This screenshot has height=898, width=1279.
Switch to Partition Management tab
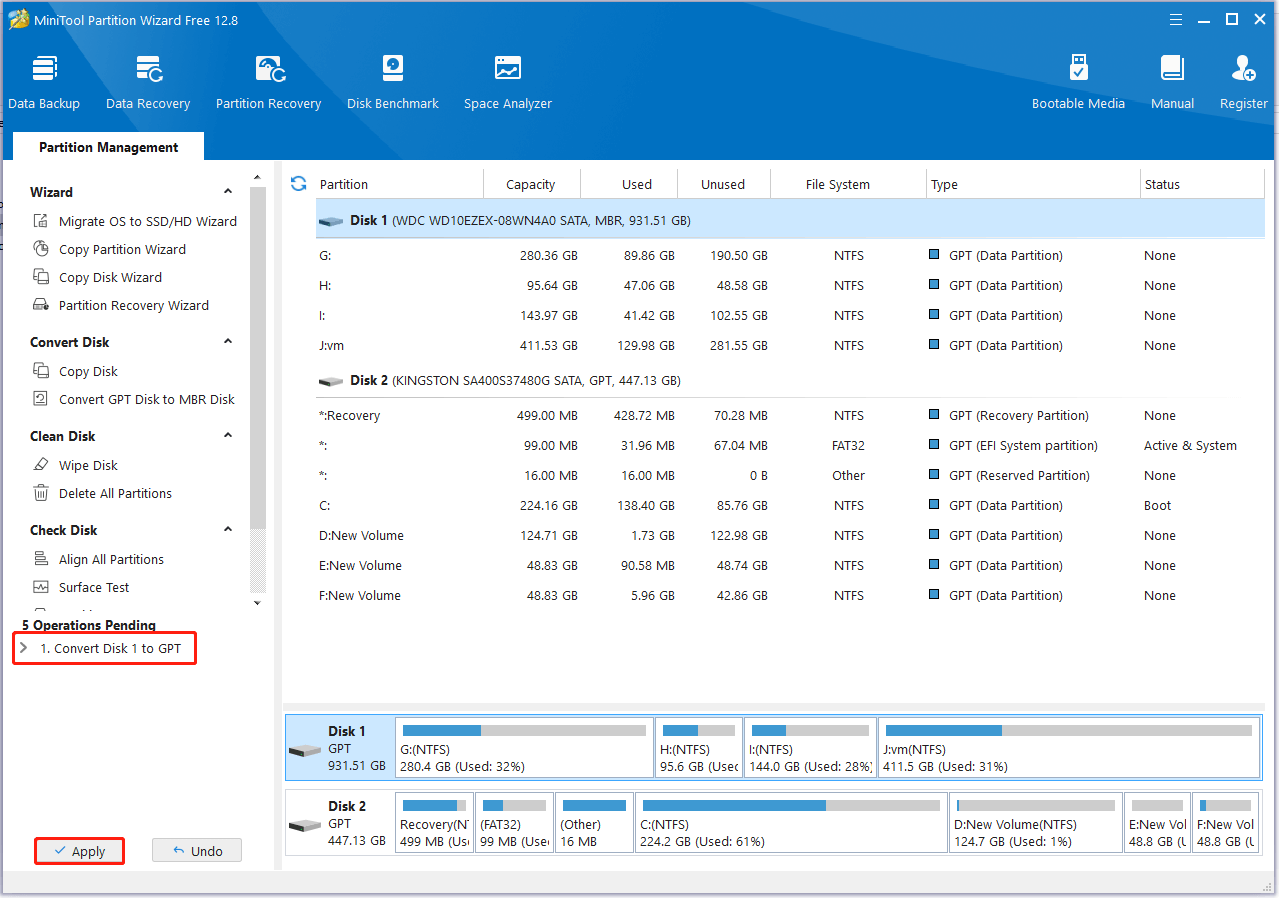[108, 147]
